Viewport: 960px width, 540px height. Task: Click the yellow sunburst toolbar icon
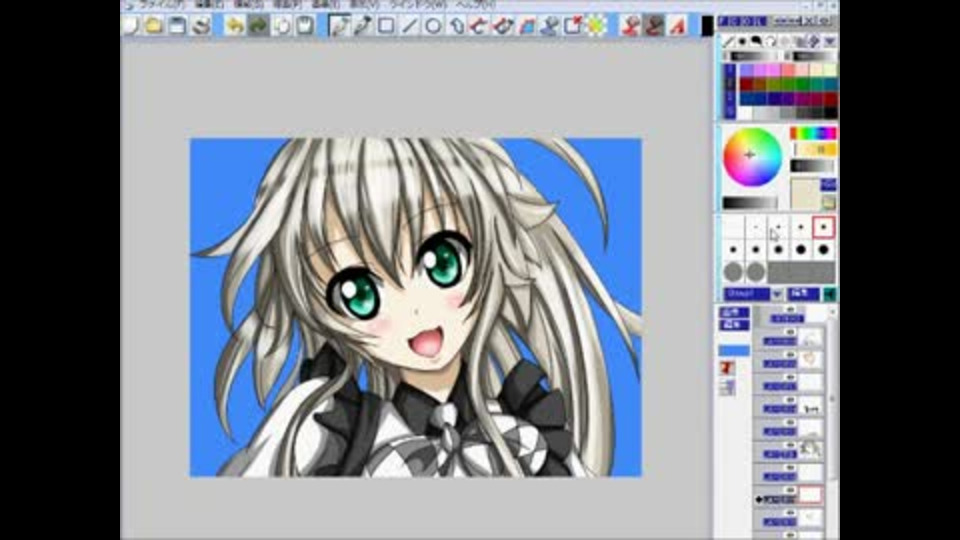(x=597, y=26)
